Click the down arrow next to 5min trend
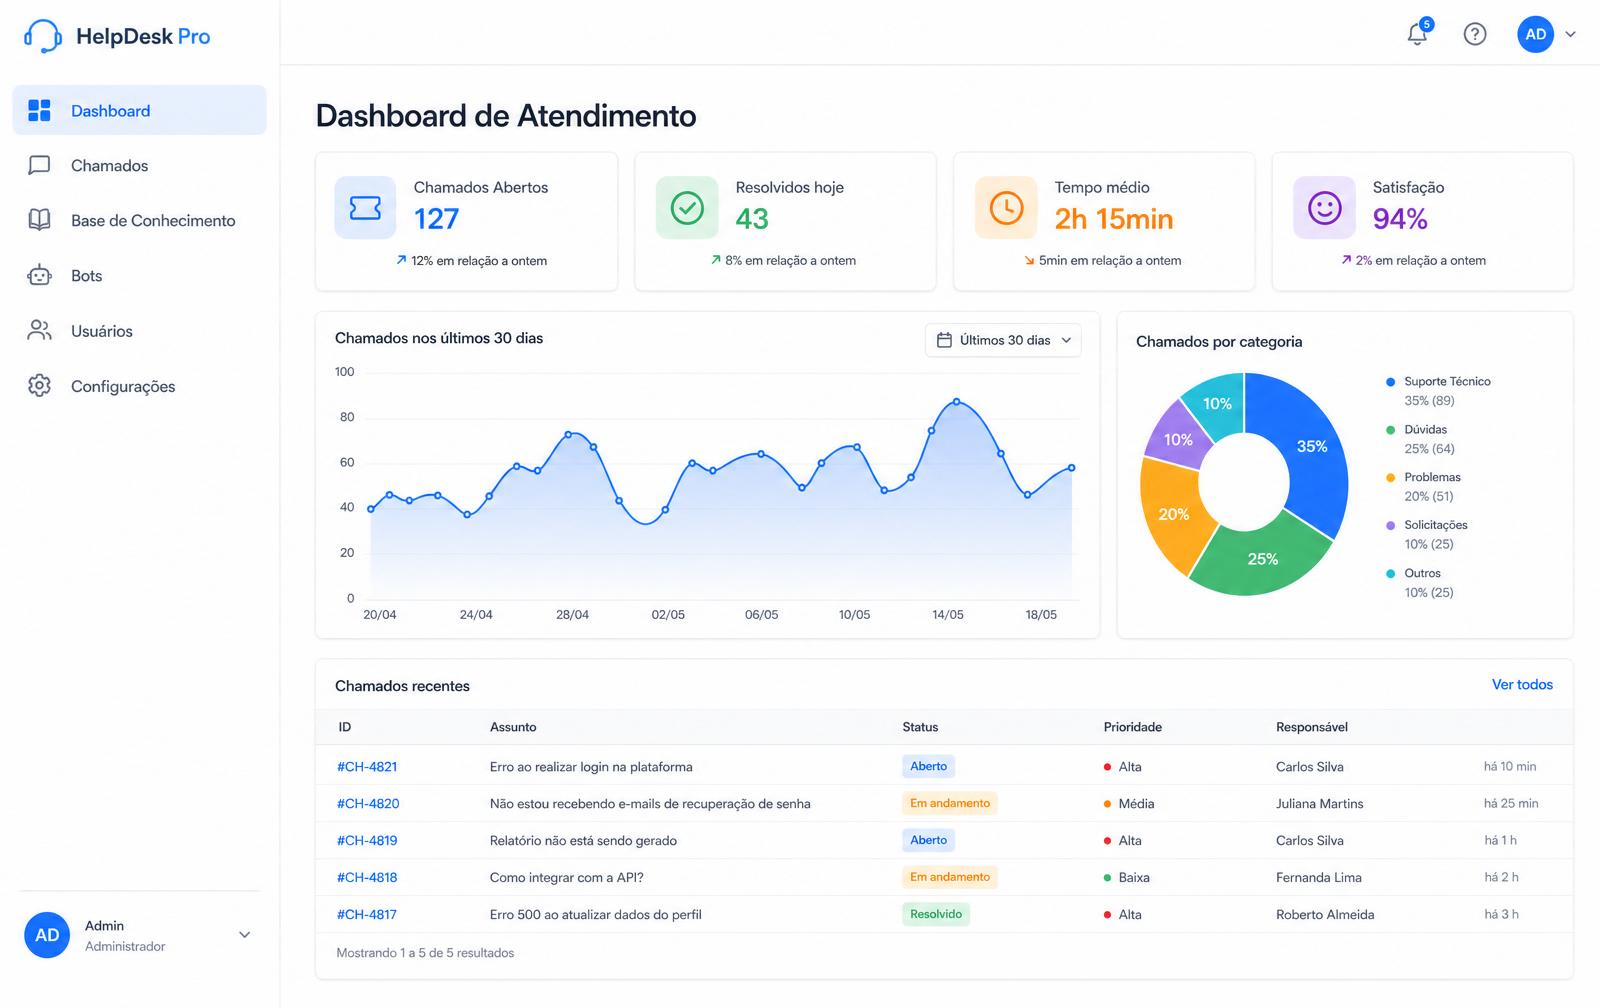 1029,261
